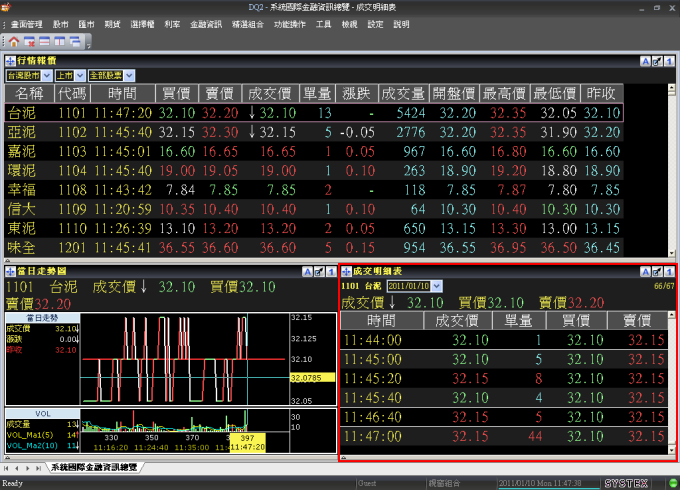Click the 名稱 column header
Screen dimensions: 680x490
(x=29, y=93)
